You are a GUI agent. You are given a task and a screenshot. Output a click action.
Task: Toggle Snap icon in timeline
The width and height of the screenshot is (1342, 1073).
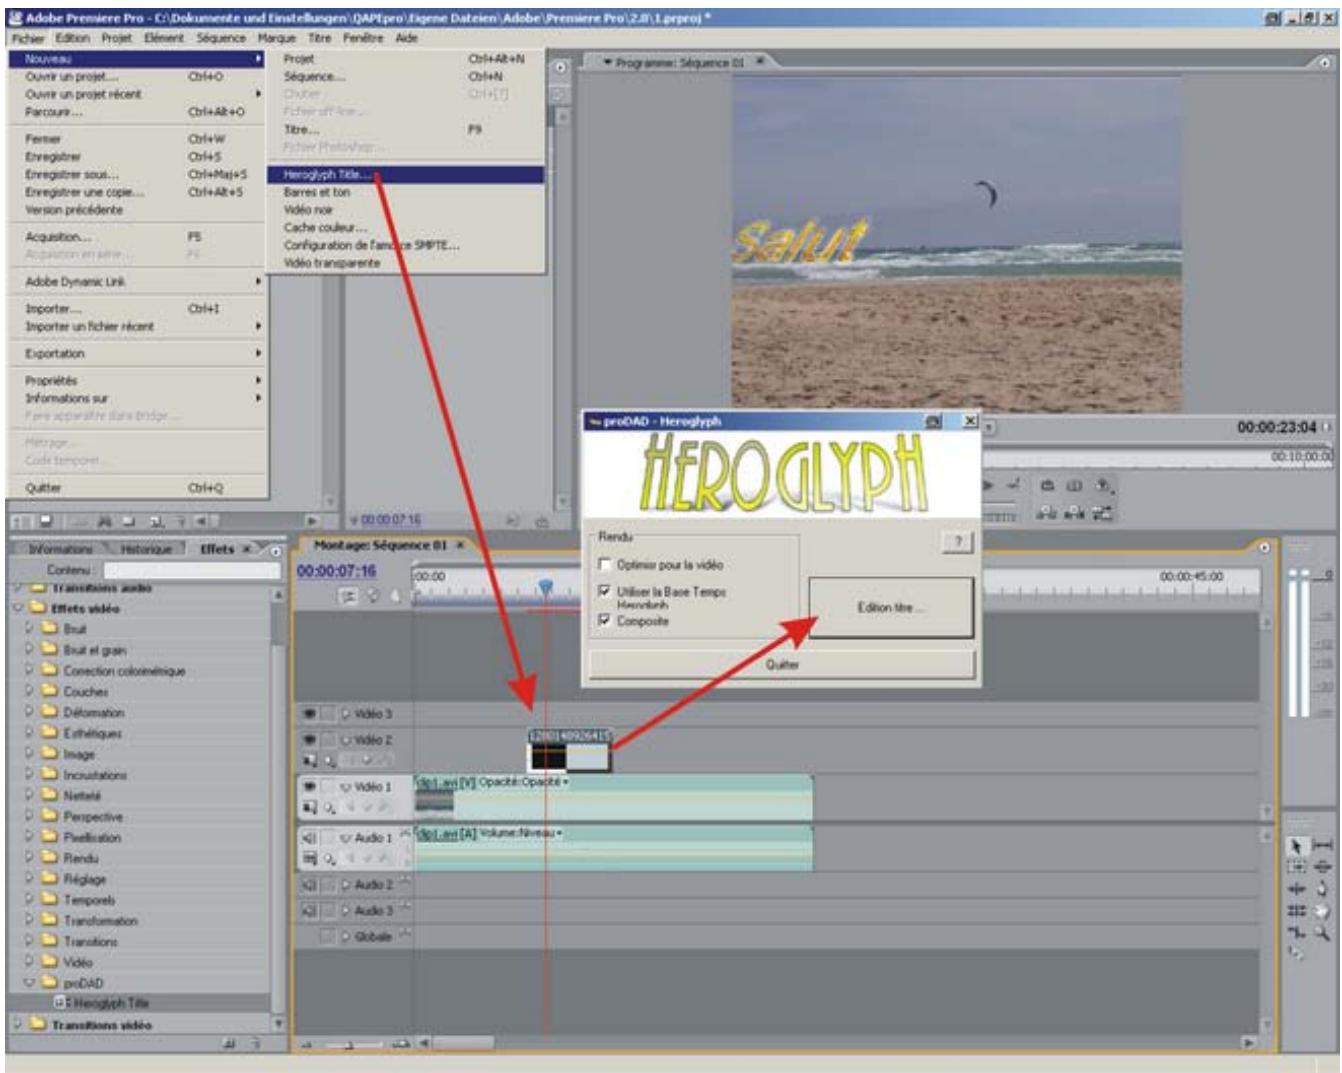348,596
